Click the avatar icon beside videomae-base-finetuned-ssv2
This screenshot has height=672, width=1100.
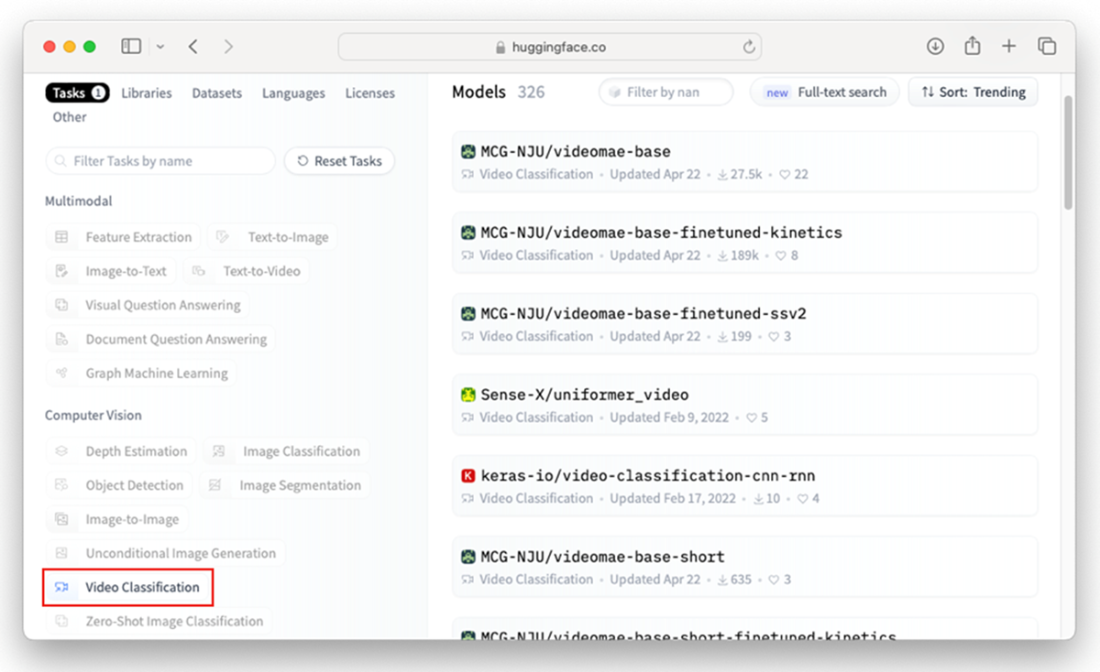(468, 314)
